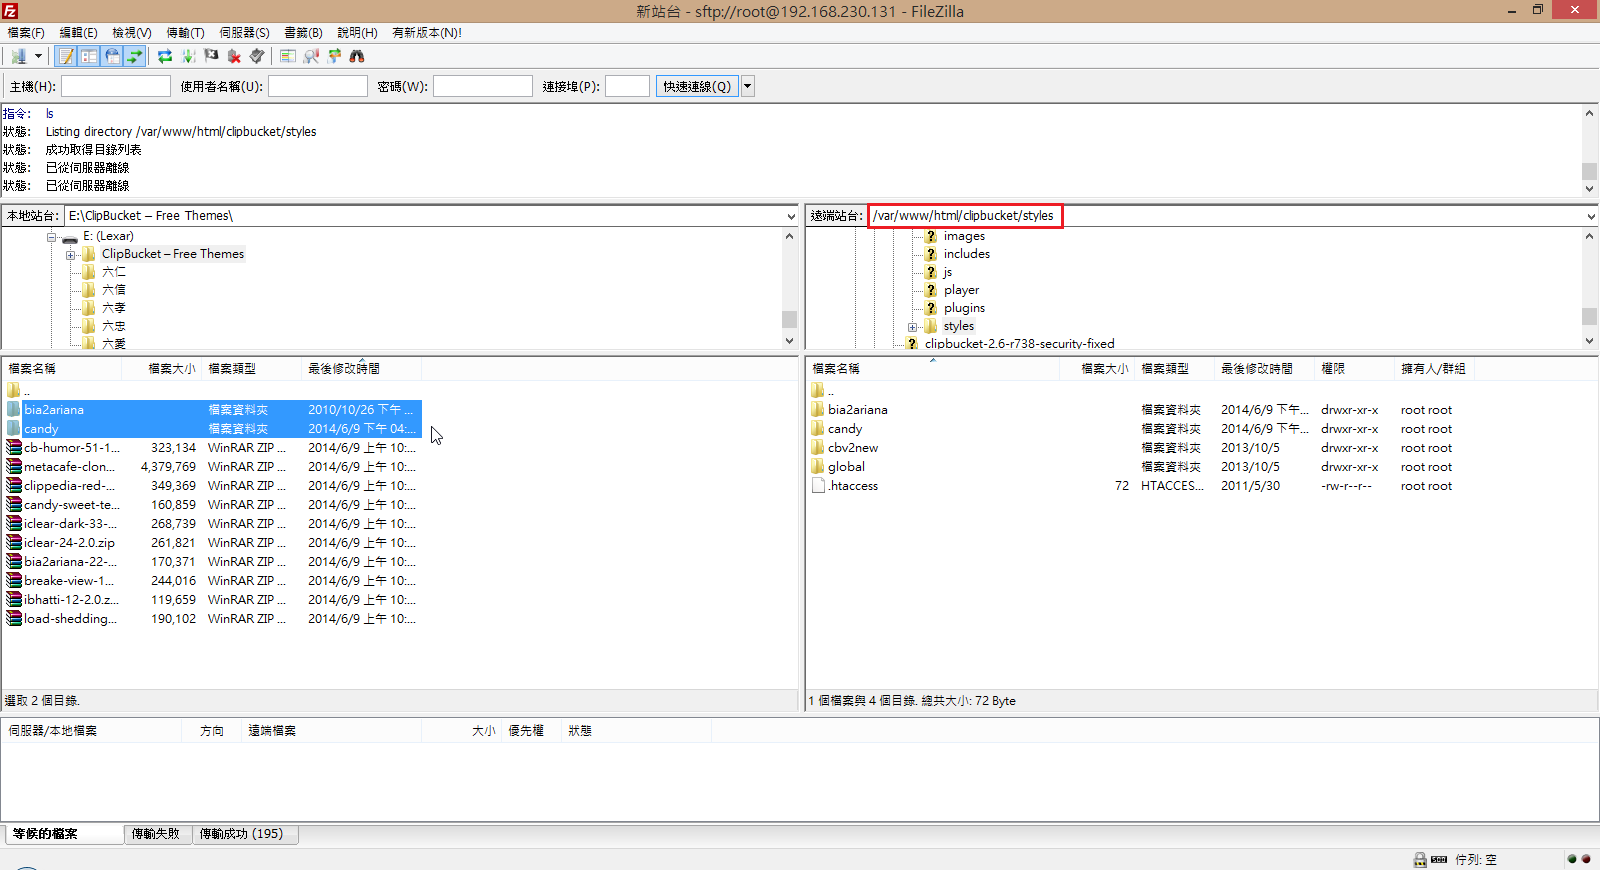Open the Site Manager icon

(x=19, y=56)
